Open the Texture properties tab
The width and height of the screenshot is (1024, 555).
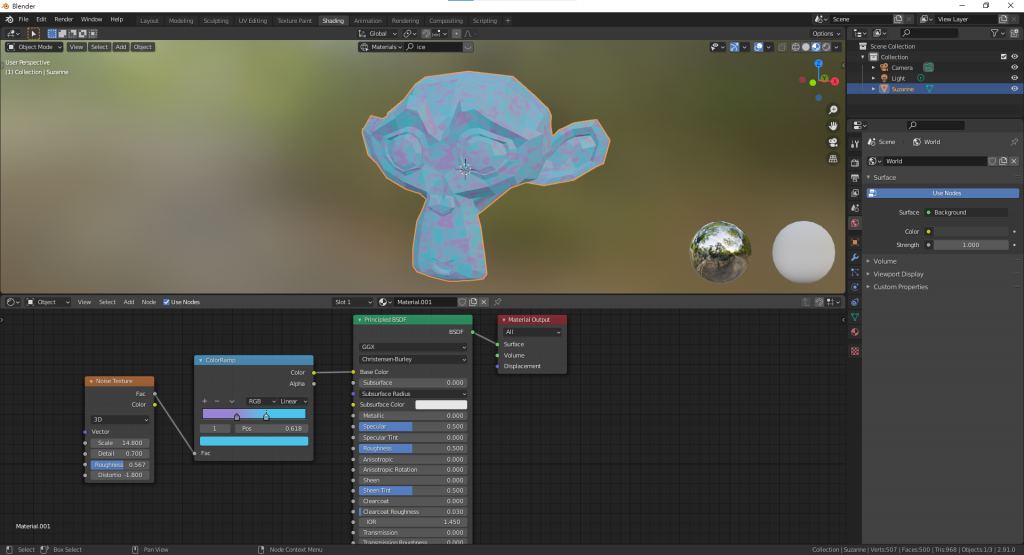(x=855, y=351)
